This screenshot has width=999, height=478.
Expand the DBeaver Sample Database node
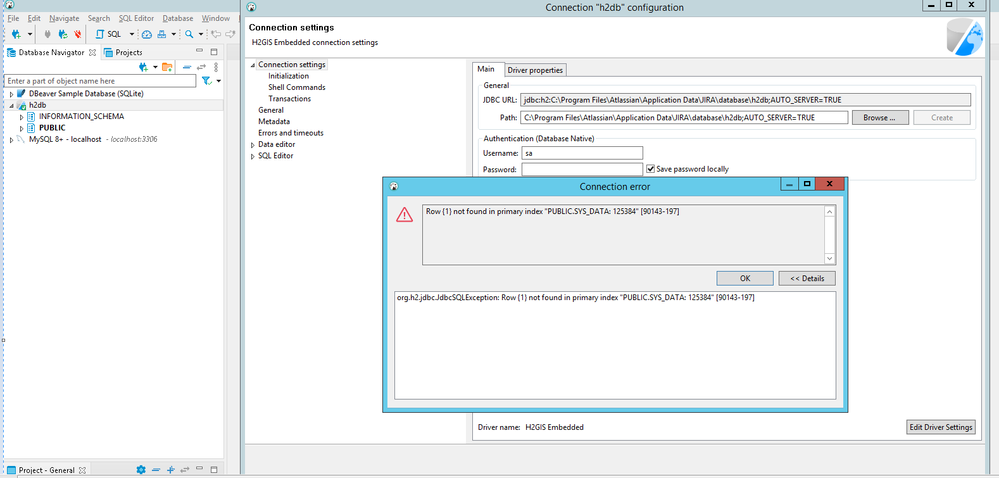11,94
